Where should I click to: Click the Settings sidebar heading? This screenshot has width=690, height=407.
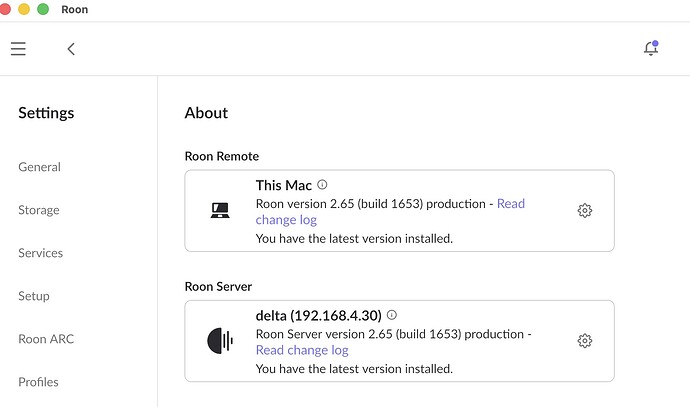[x=46, y=113]
